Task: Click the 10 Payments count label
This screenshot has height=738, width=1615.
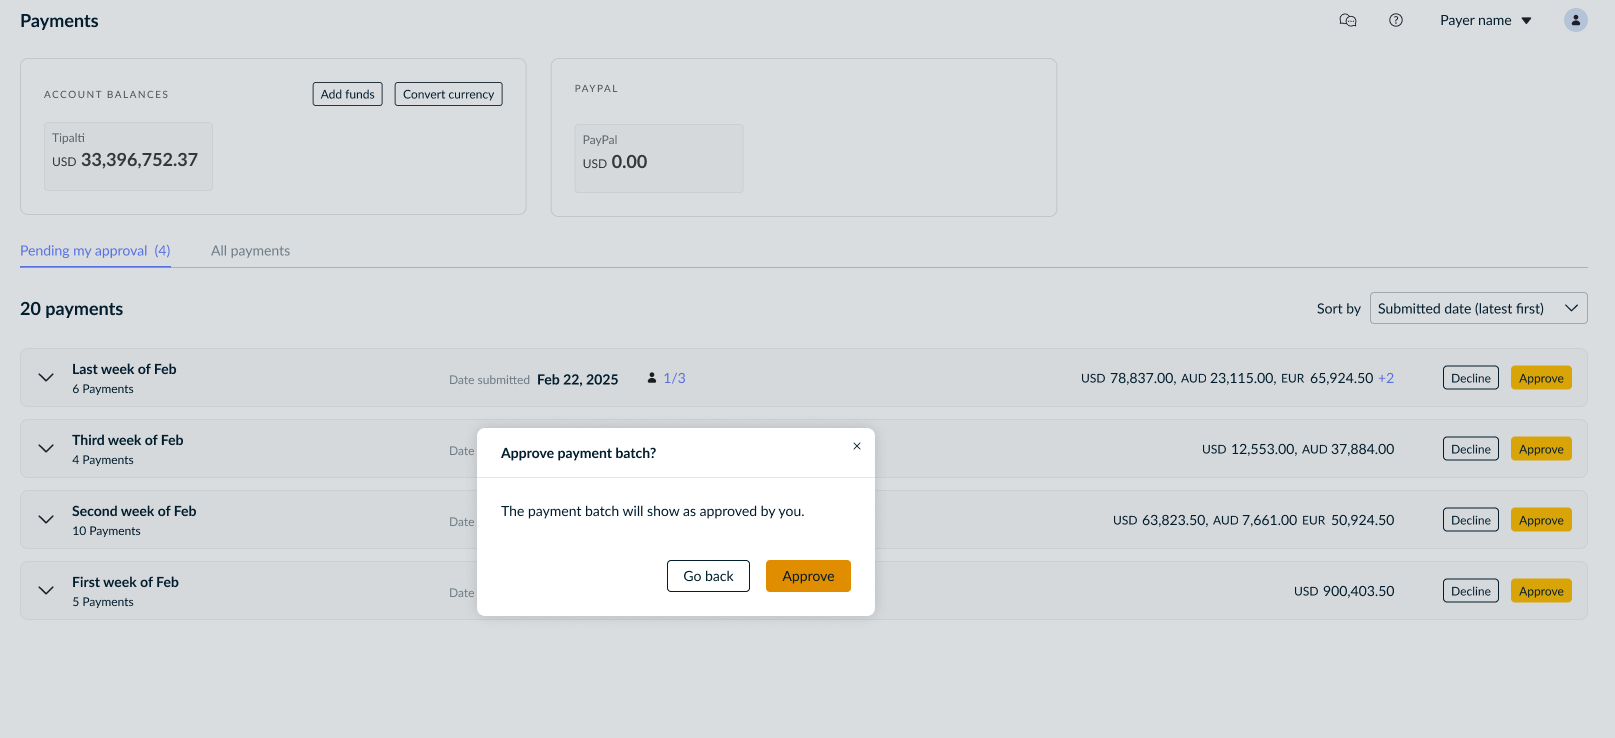Action: 106,531
